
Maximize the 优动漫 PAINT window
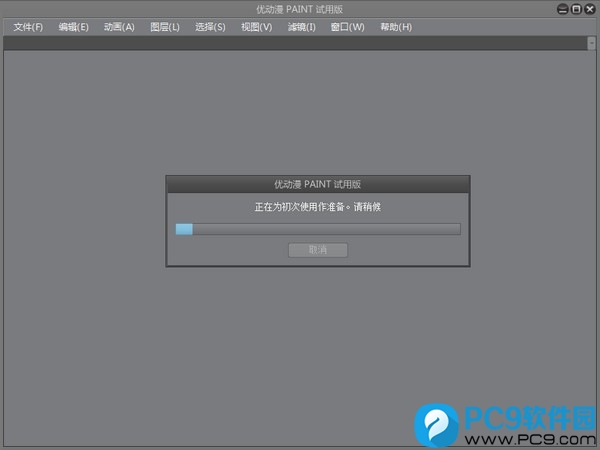(x=576, y=9)
